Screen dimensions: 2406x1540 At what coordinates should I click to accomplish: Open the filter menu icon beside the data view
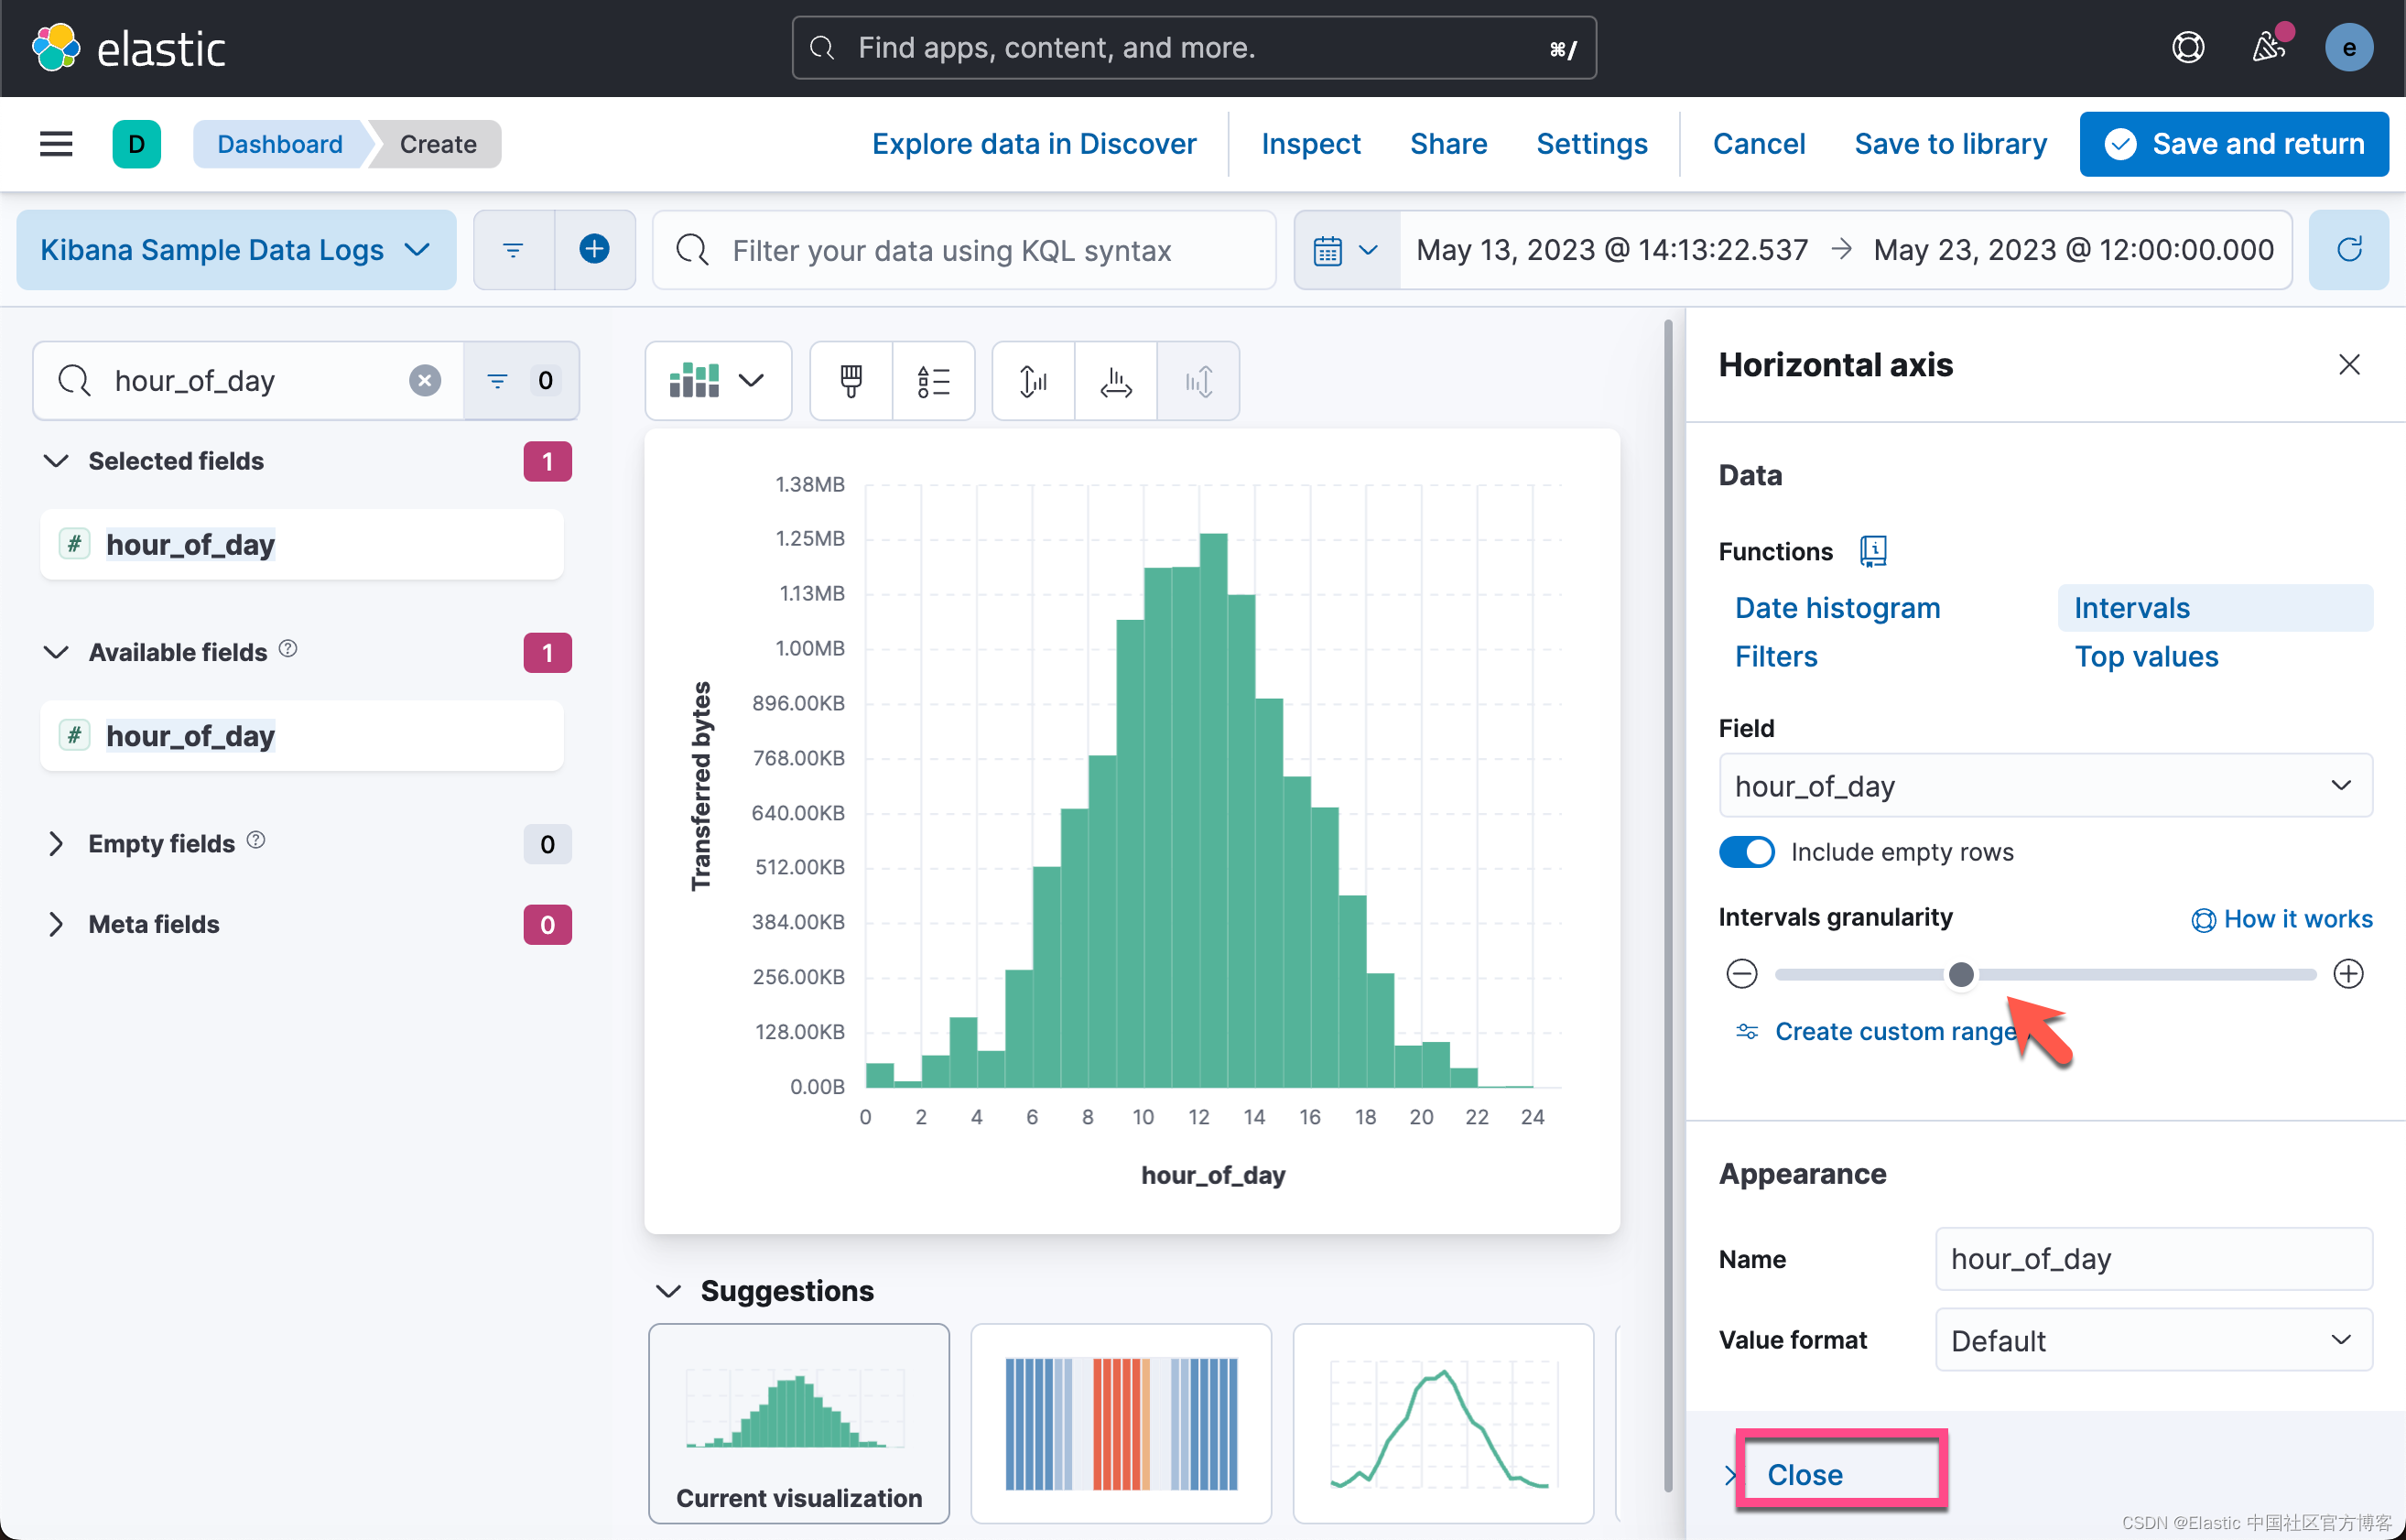pos(513,249)
